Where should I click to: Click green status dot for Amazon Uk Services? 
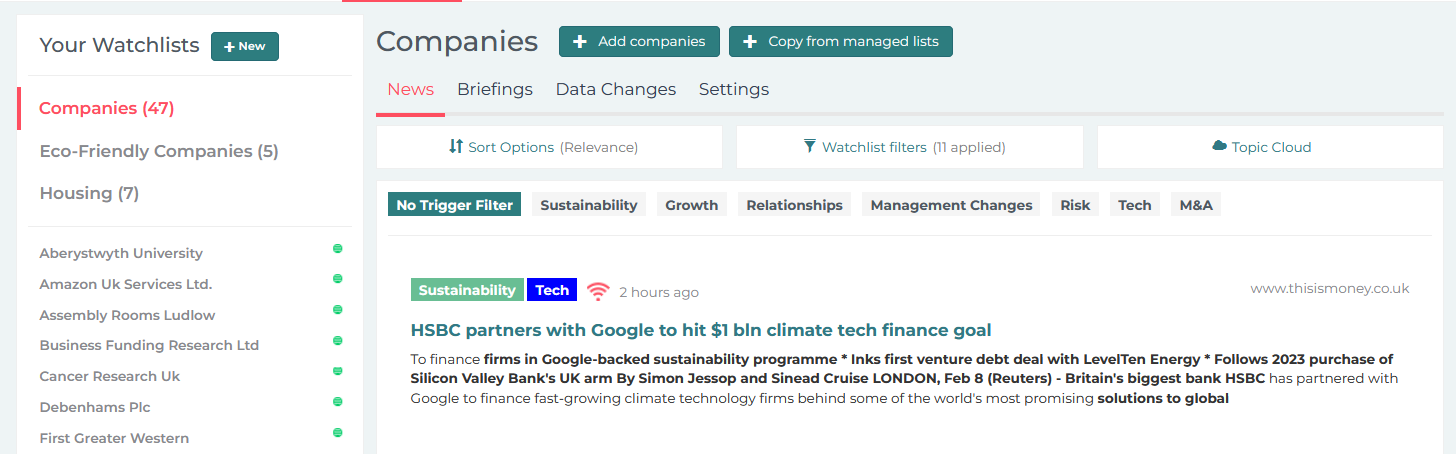pyautogui.click(x=338, y=278)
